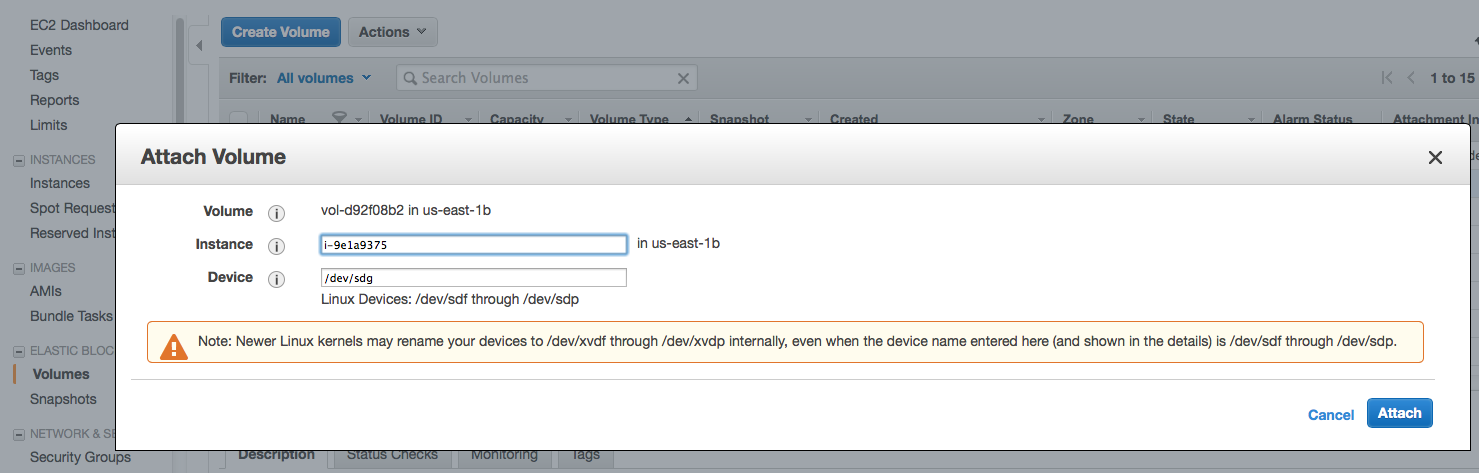This screenshot has height=473, width=1479.
Task: Close the Attach Volume dialog with X
Action: (1435, 158)
